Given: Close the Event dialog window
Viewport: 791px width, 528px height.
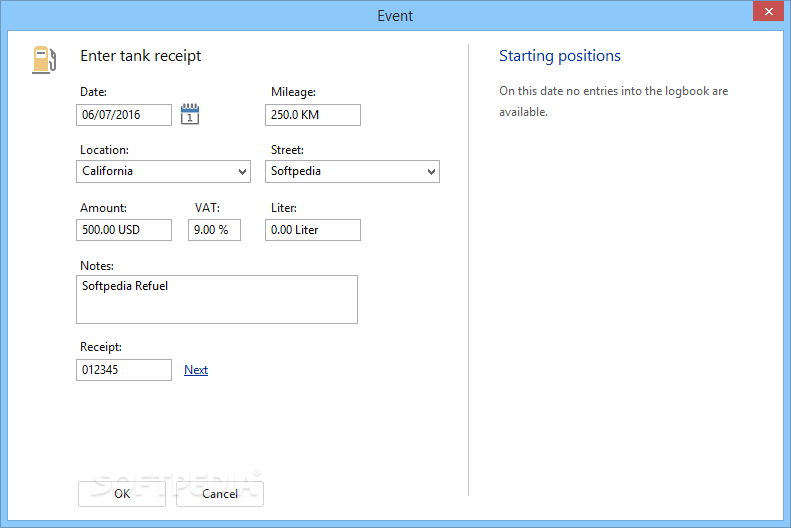Looking at the screenshot, I should [x=768, y=11].
